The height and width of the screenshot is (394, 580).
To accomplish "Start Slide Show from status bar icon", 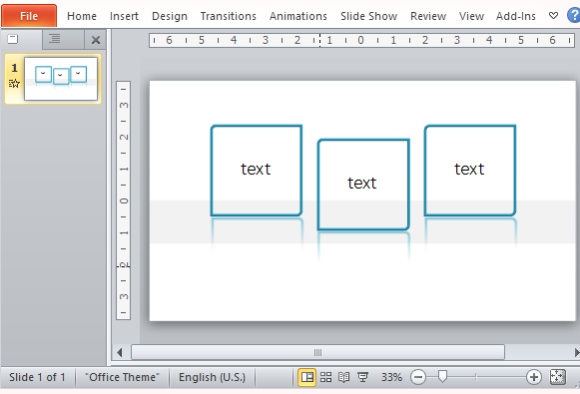I will [363, 377].
